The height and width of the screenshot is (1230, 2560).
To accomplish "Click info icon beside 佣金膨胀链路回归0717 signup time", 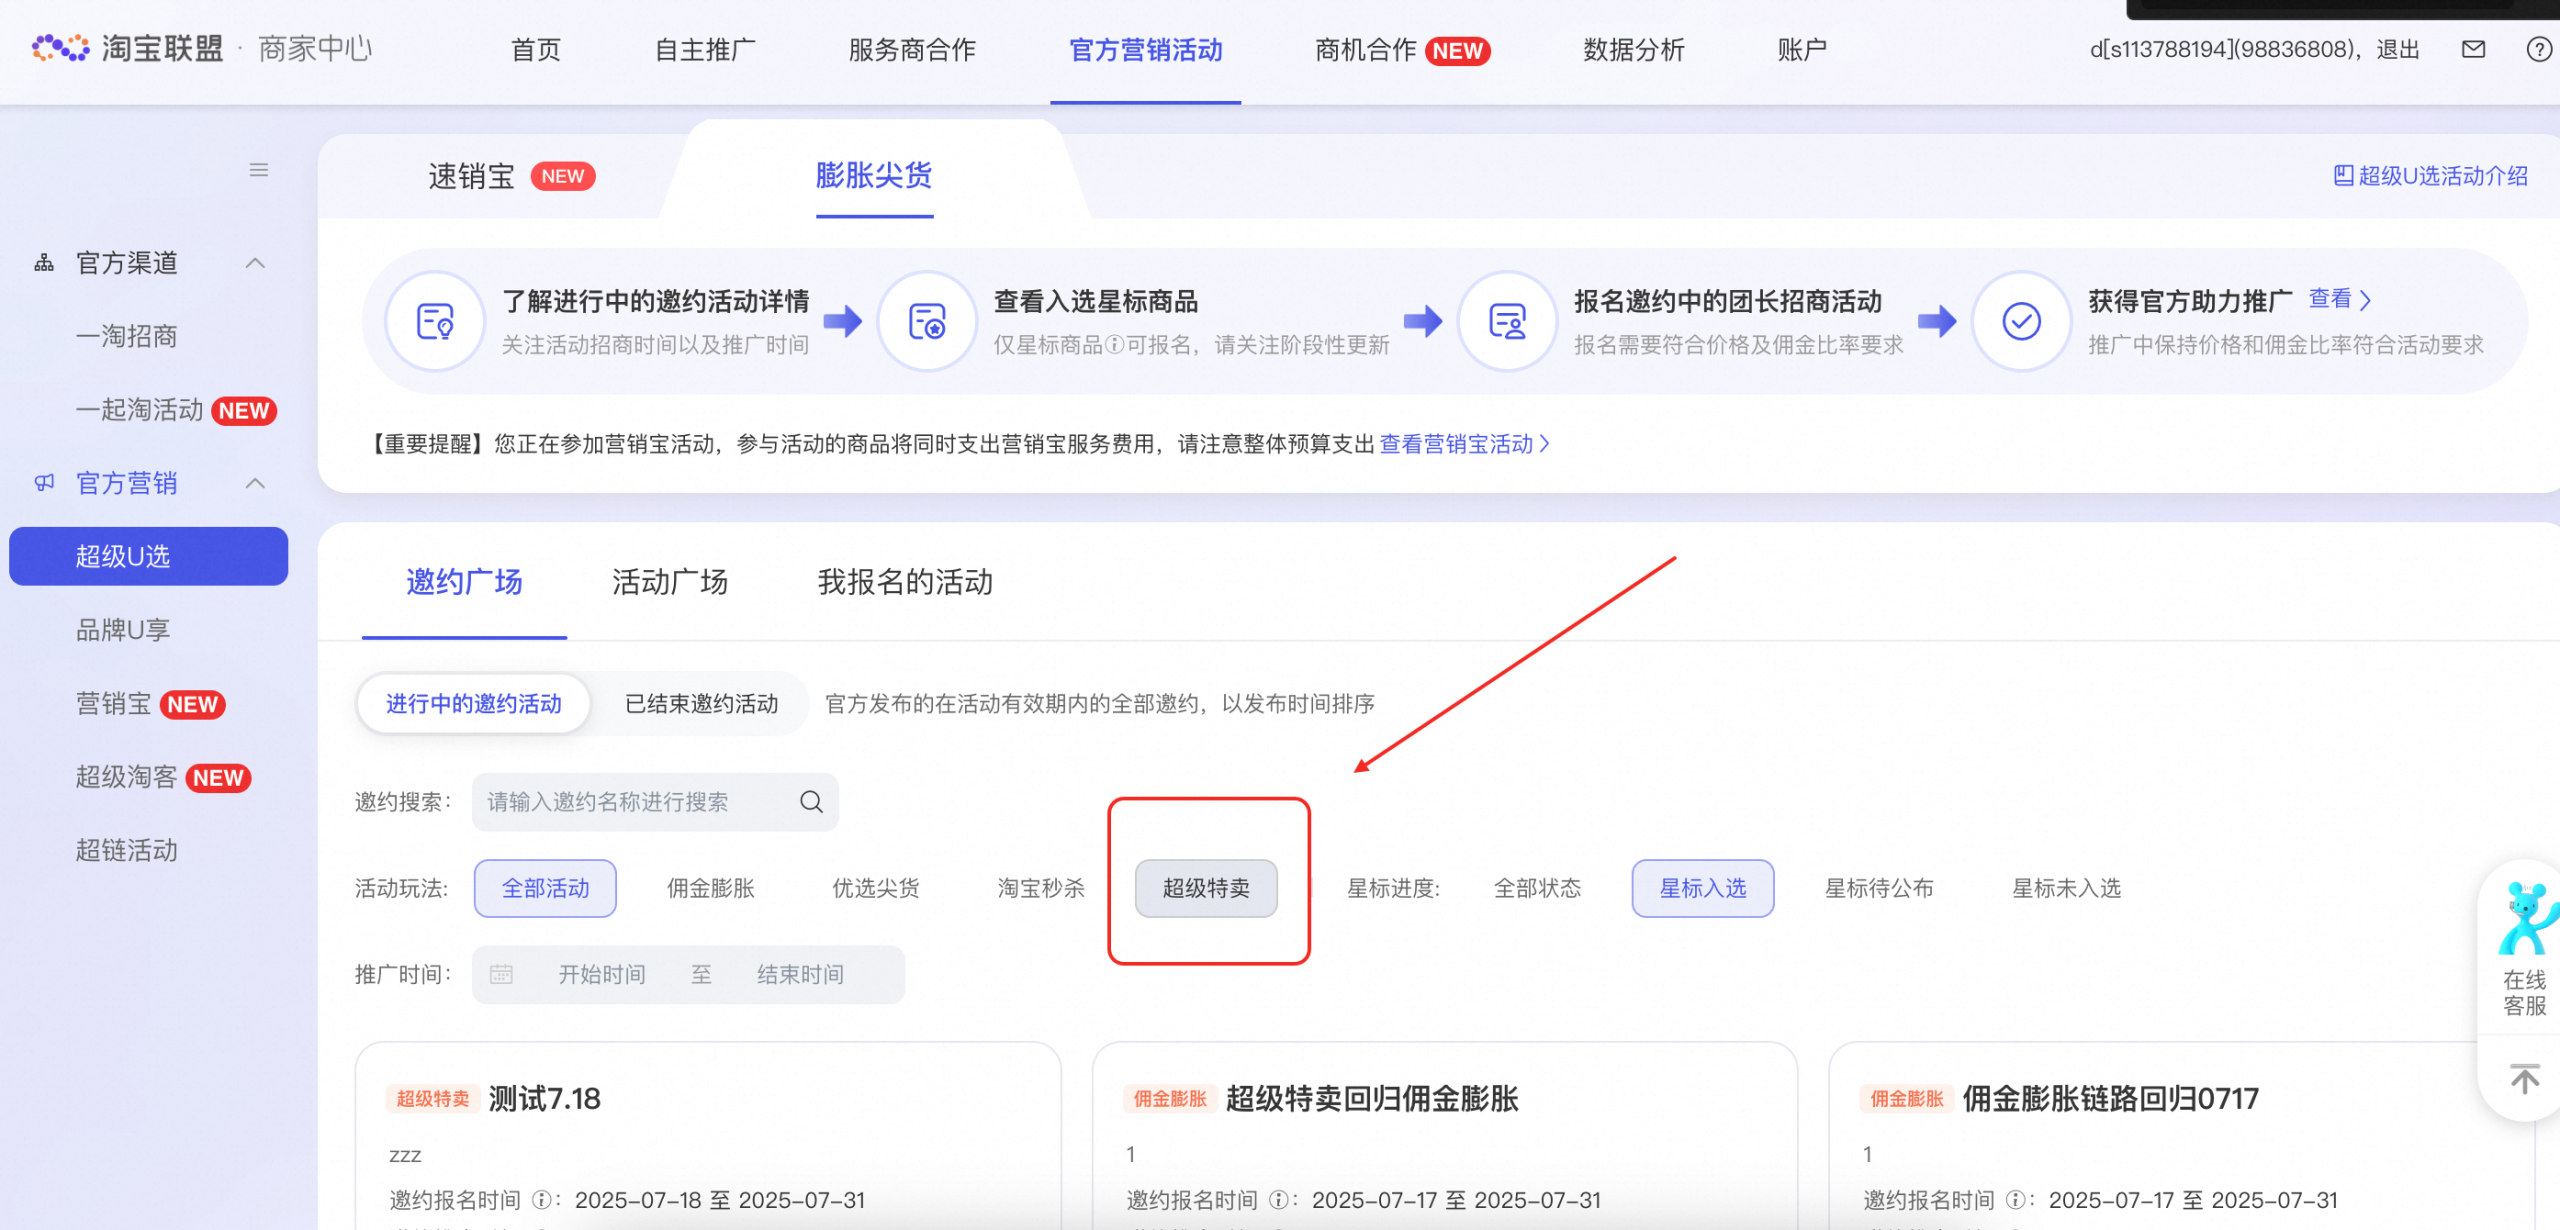I will click(x=2015, y=1200).
